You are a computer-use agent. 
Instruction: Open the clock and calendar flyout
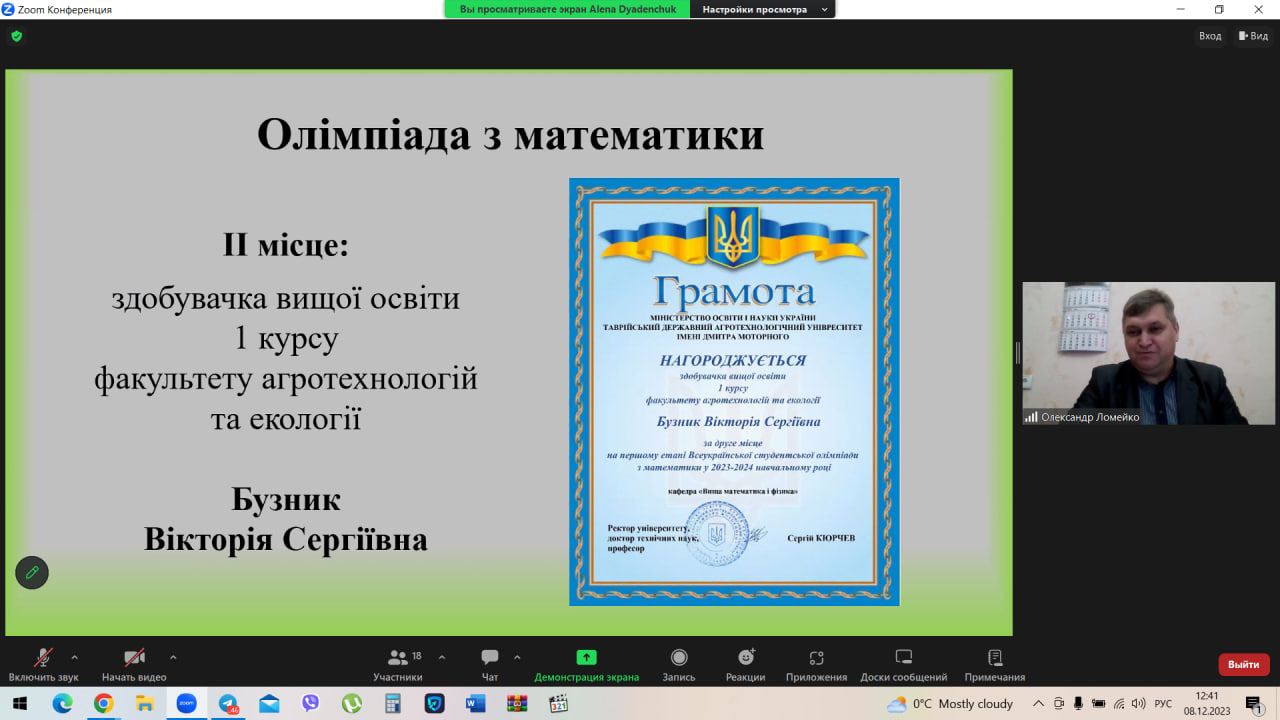[1208, 704]
